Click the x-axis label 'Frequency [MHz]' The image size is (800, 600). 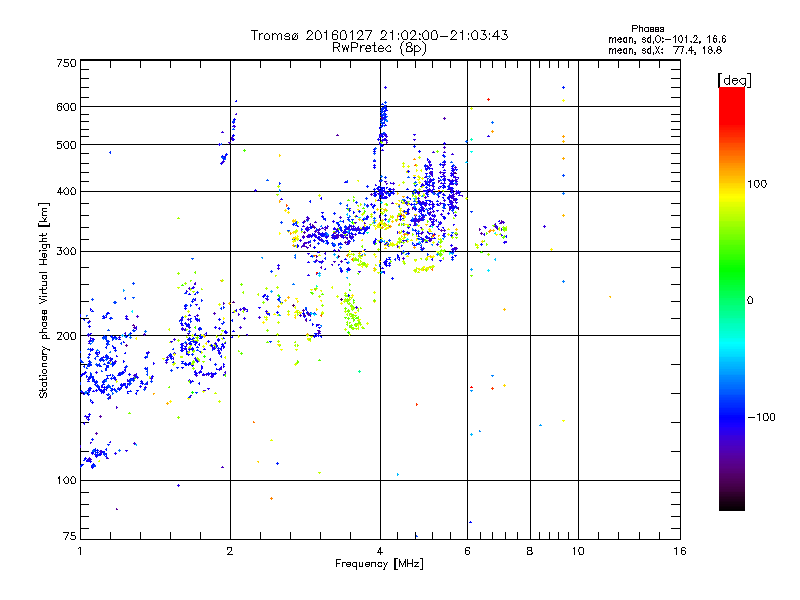[x=379, y=564]
